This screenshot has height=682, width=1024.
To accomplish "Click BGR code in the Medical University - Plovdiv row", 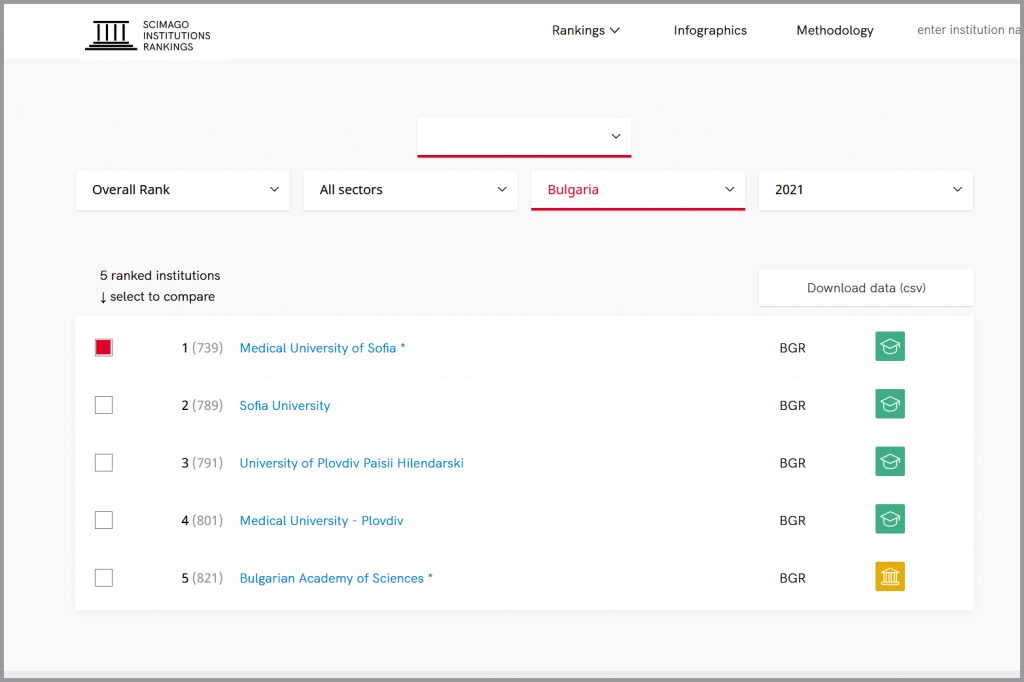I will (x=792, y=521).
